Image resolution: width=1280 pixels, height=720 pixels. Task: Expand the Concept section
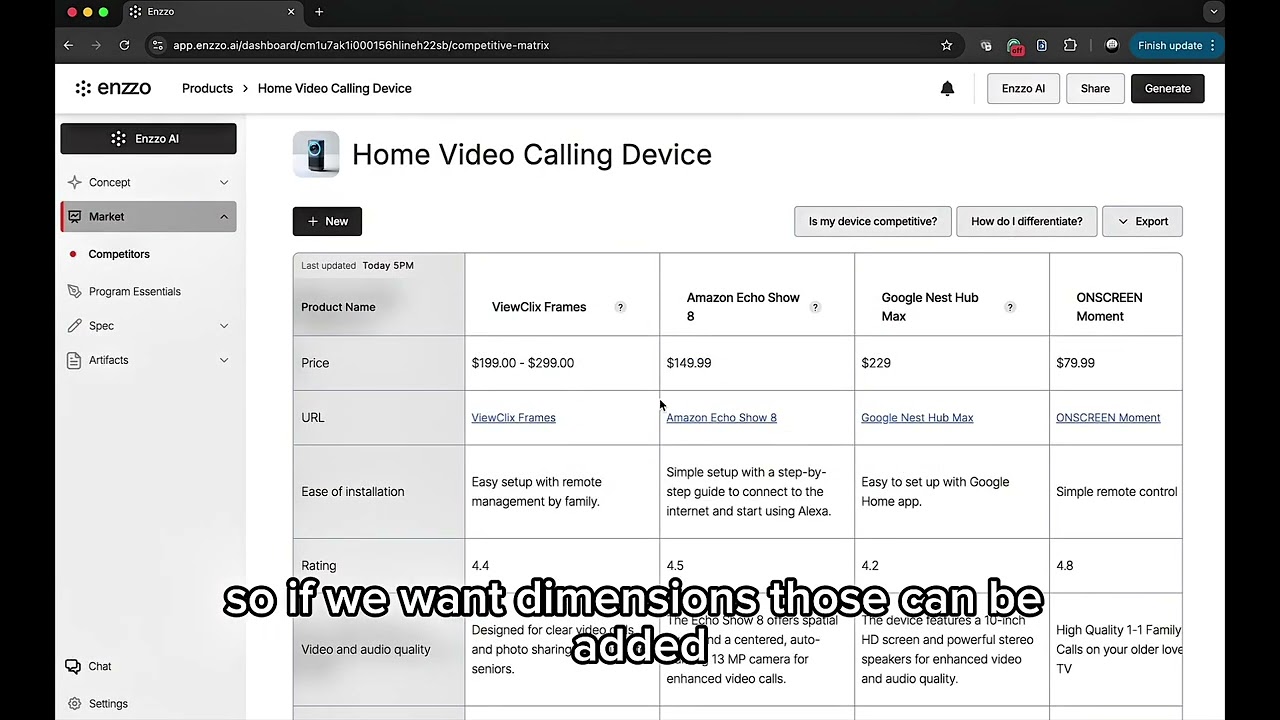coord(148,182)
